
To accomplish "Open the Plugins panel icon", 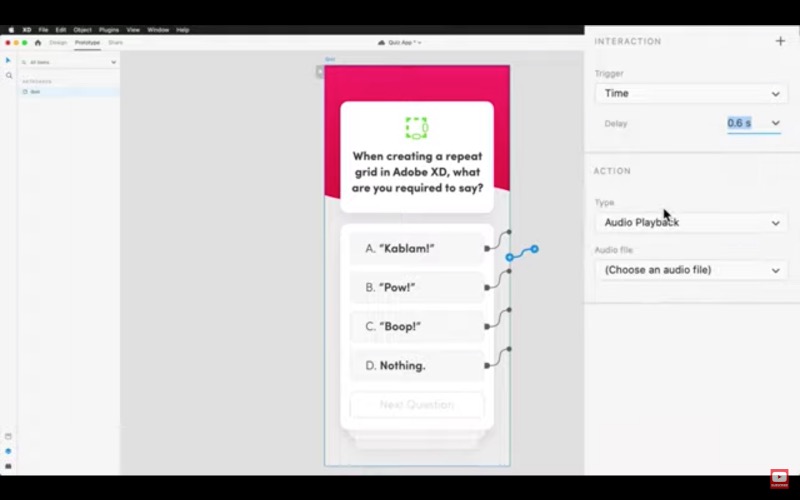I will coord(8,466).
